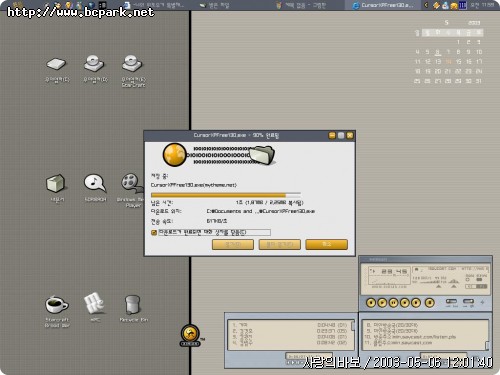
Task: Click Winamp next track button
Action: pos(416,303)
